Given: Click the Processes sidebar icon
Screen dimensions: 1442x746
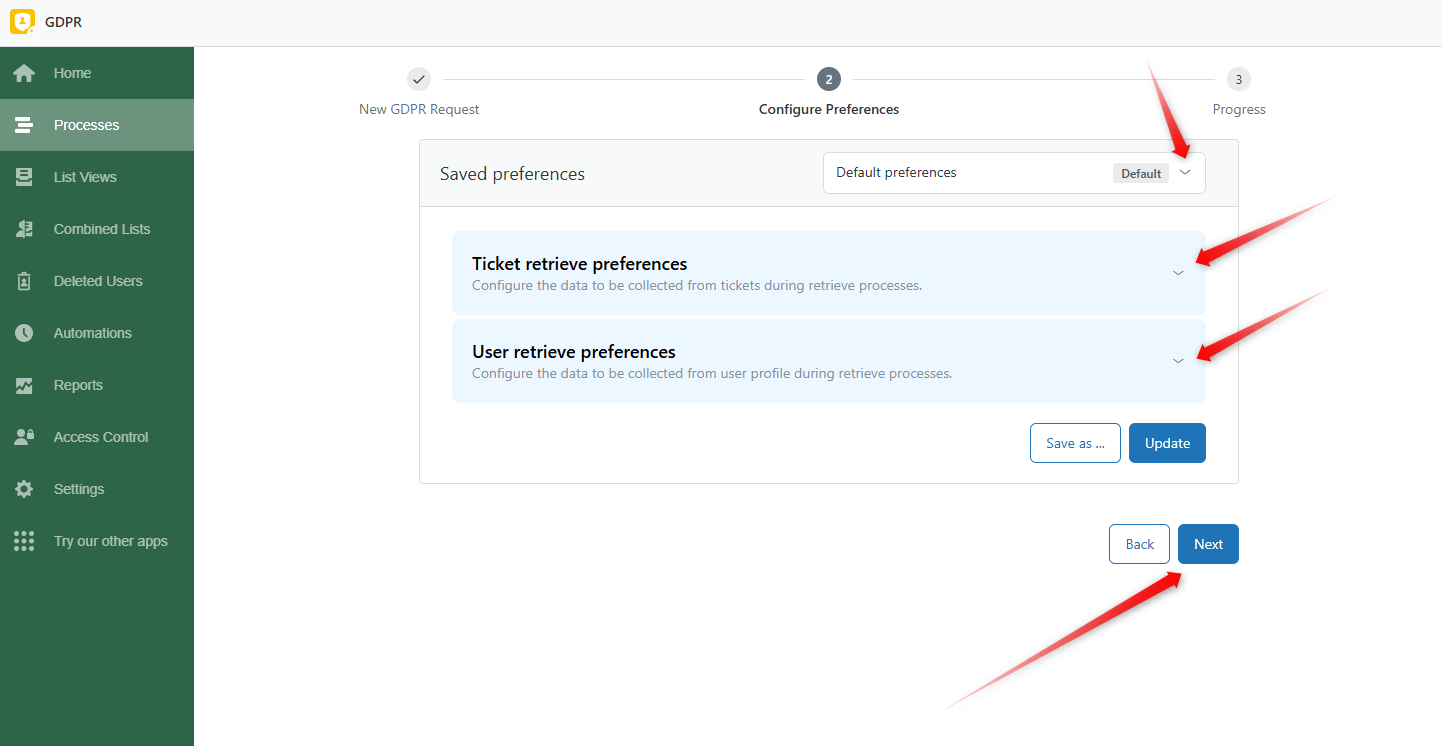Looking at the screenshot, I should tap(24, 125).
